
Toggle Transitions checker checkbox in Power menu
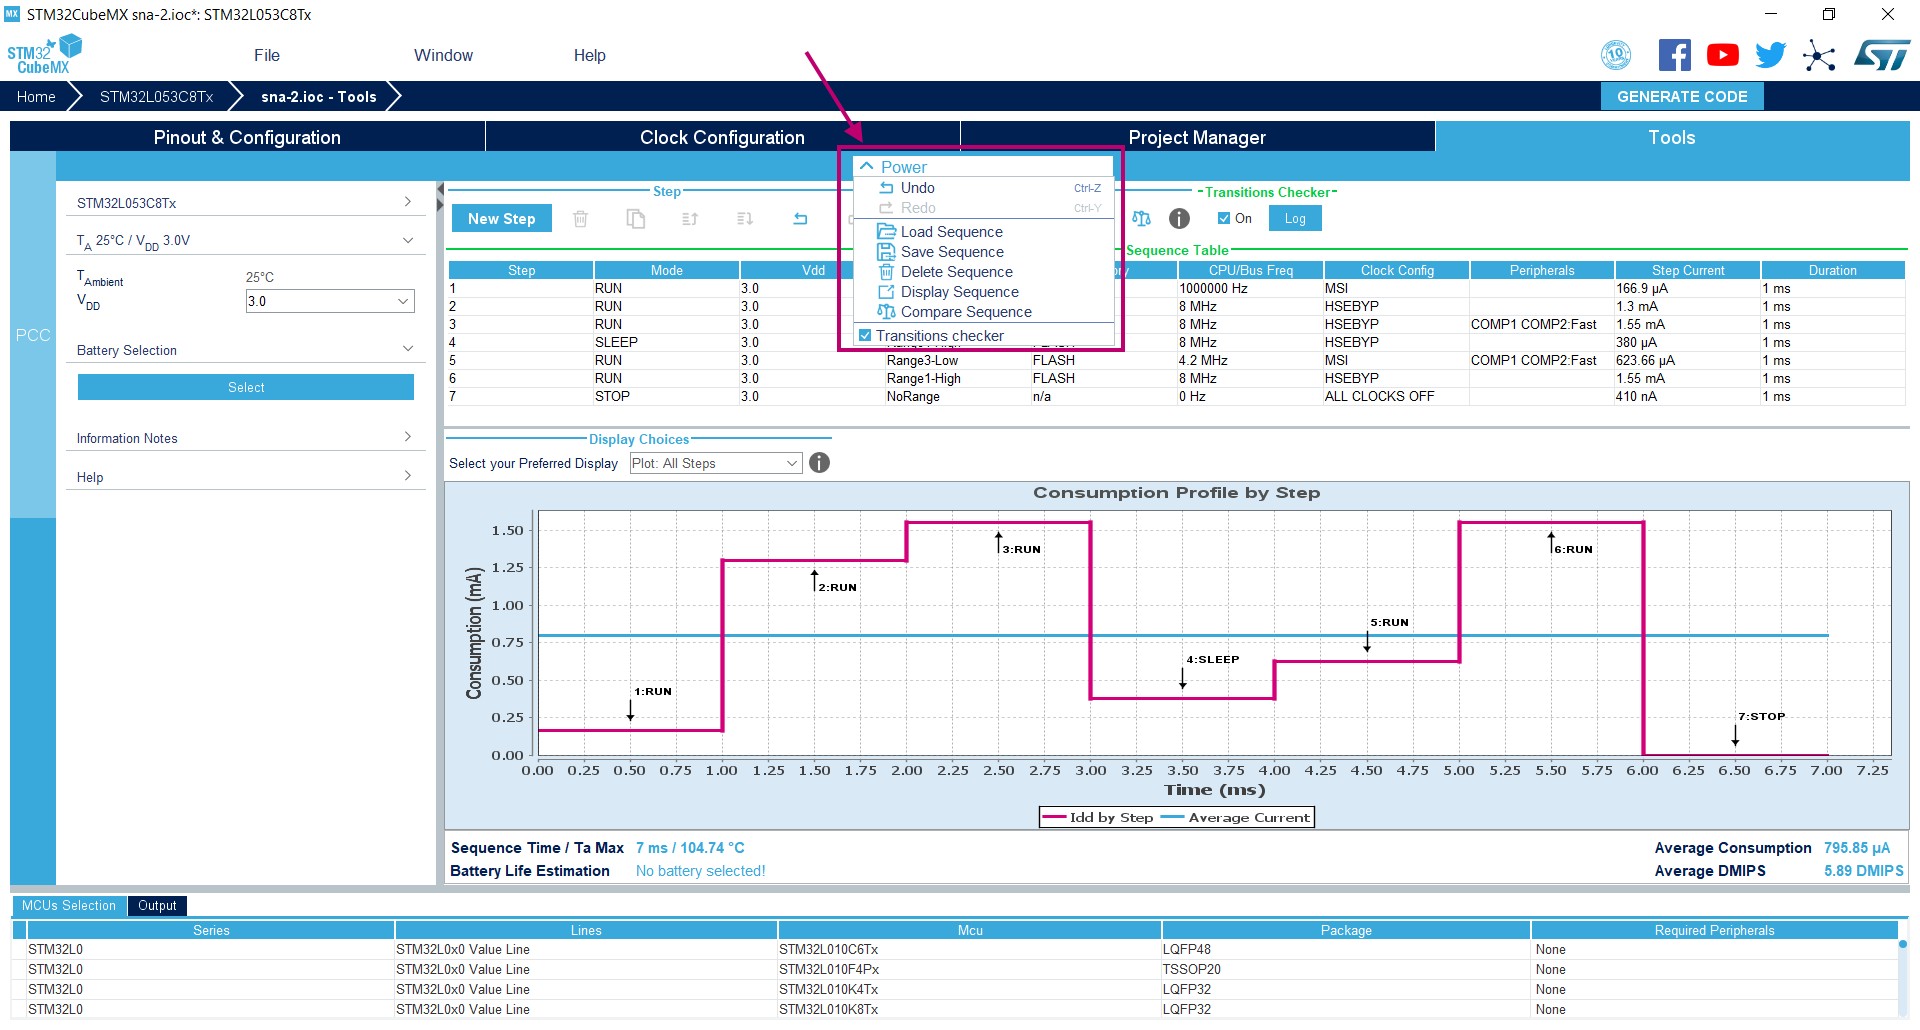(866, 336)
